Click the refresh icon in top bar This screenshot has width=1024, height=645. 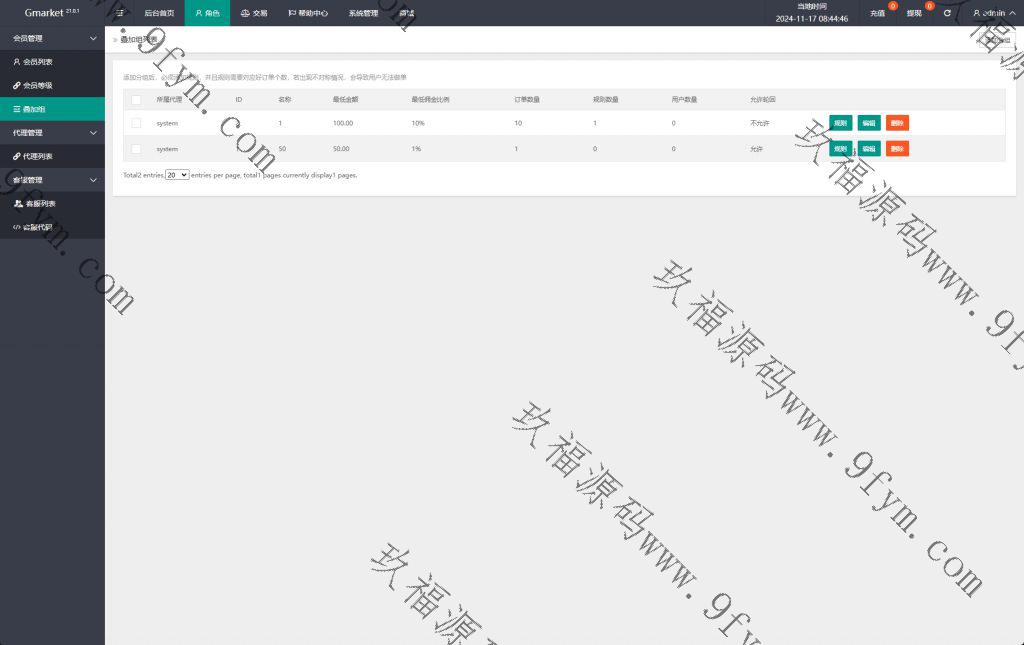[x=947, y=13]
